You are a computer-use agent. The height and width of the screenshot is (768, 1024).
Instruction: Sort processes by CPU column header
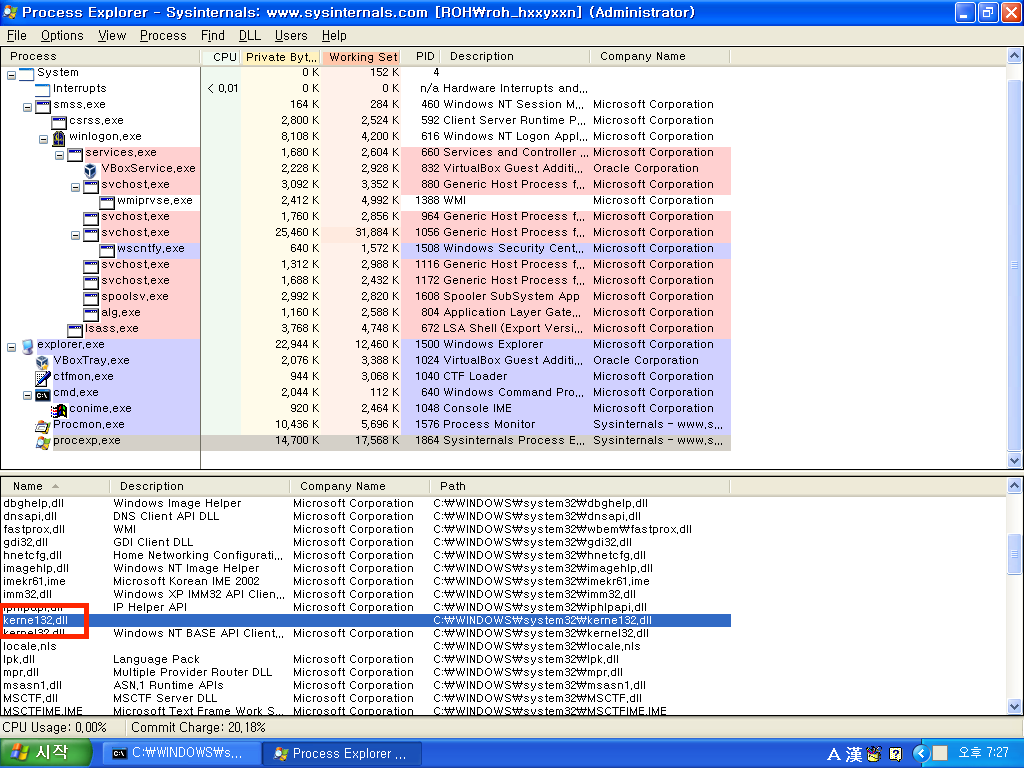point(221,57)
